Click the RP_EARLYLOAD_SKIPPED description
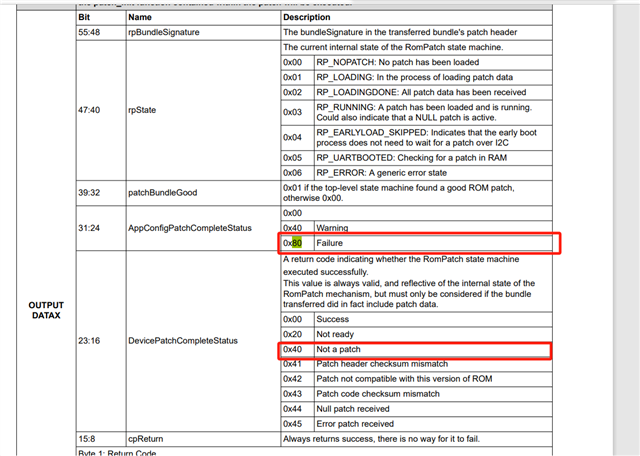640x456 pixels. click(427, 138)
